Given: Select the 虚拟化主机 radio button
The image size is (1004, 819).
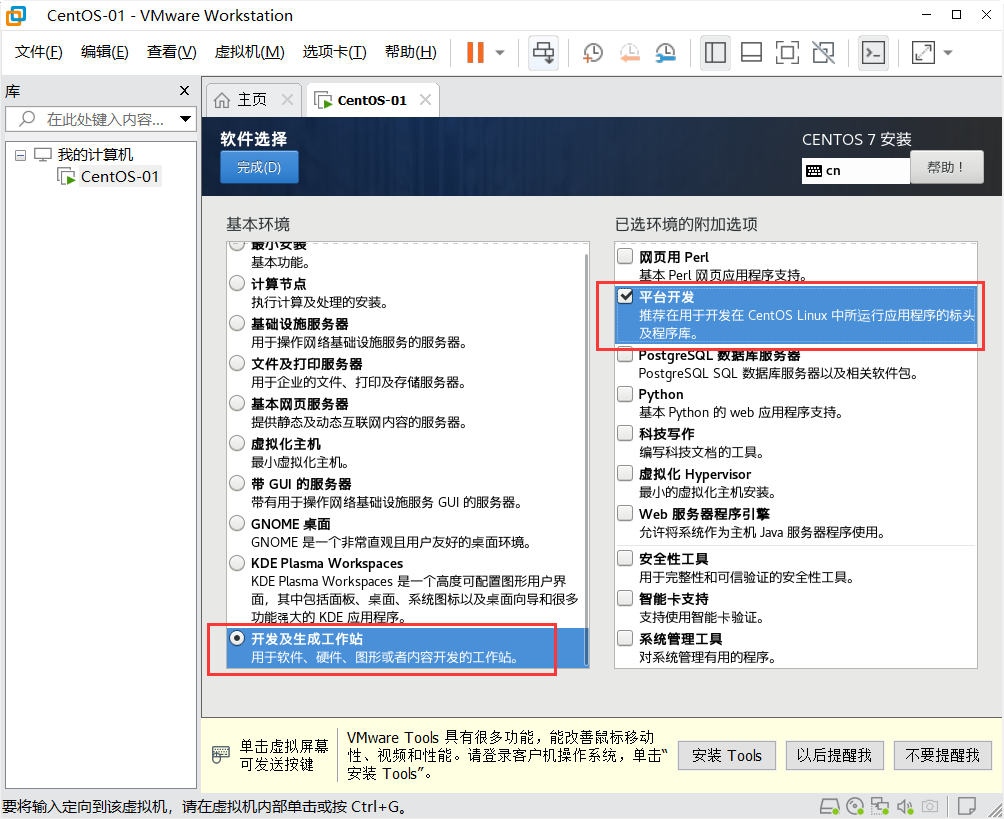Looking at the screenshot, I should 237,443.
